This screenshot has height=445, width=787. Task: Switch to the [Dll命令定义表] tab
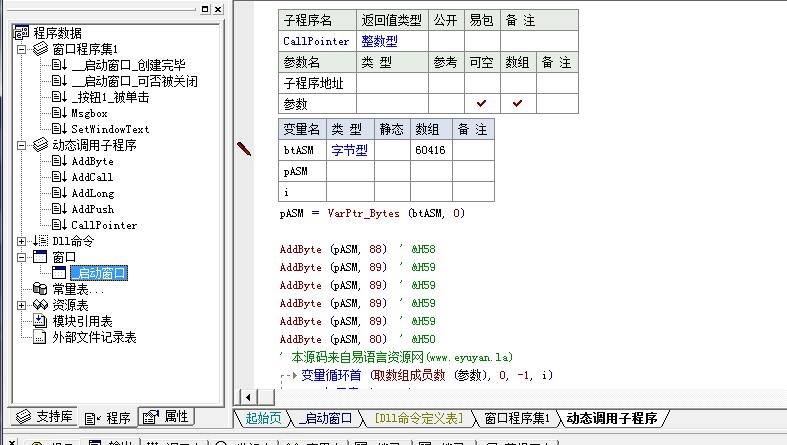(419, 418)
